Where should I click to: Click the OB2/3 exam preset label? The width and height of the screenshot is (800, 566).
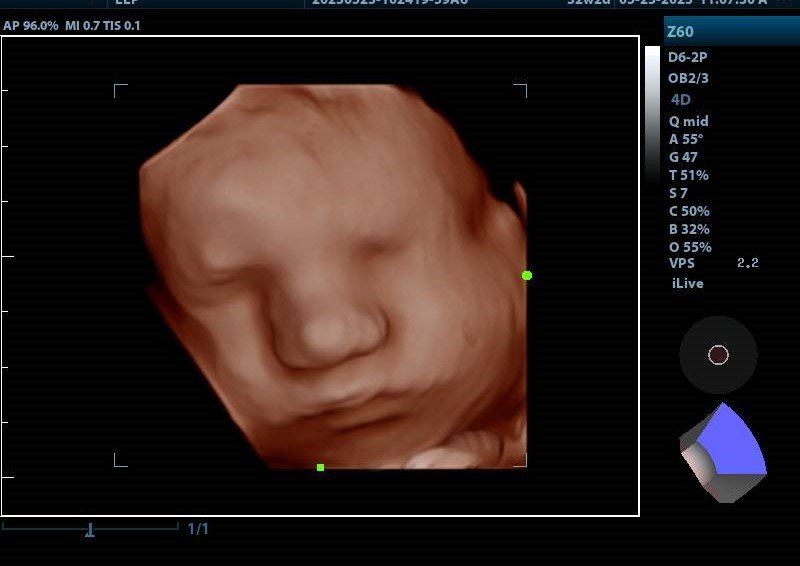click(x=688, y=78)
